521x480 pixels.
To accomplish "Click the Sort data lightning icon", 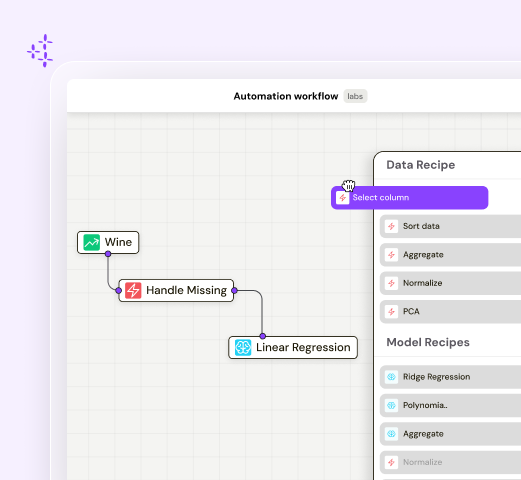I will click(391, 226).
